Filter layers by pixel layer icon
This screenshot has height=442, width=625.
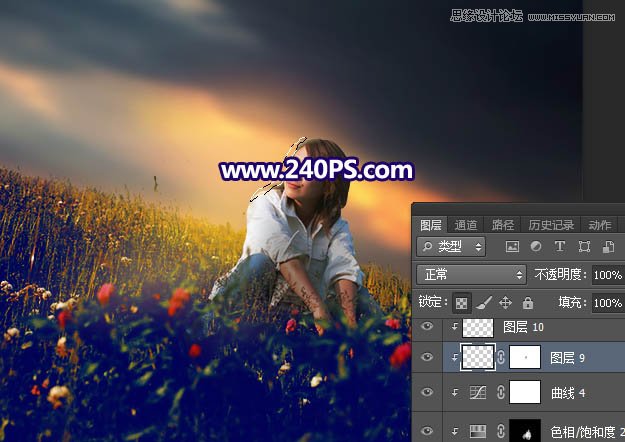click(x=513, y=247)
